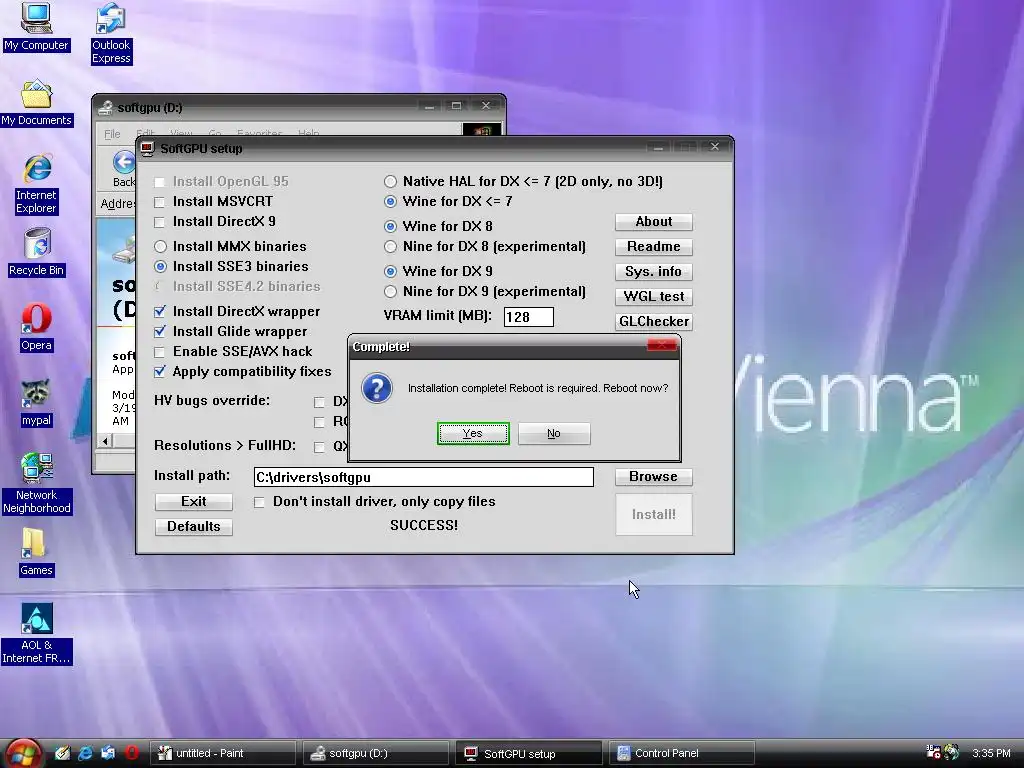This screenshot has width=1024, height=768.
Task: Open the Recycle Bin desktop icon
Action: pos(36,252)
